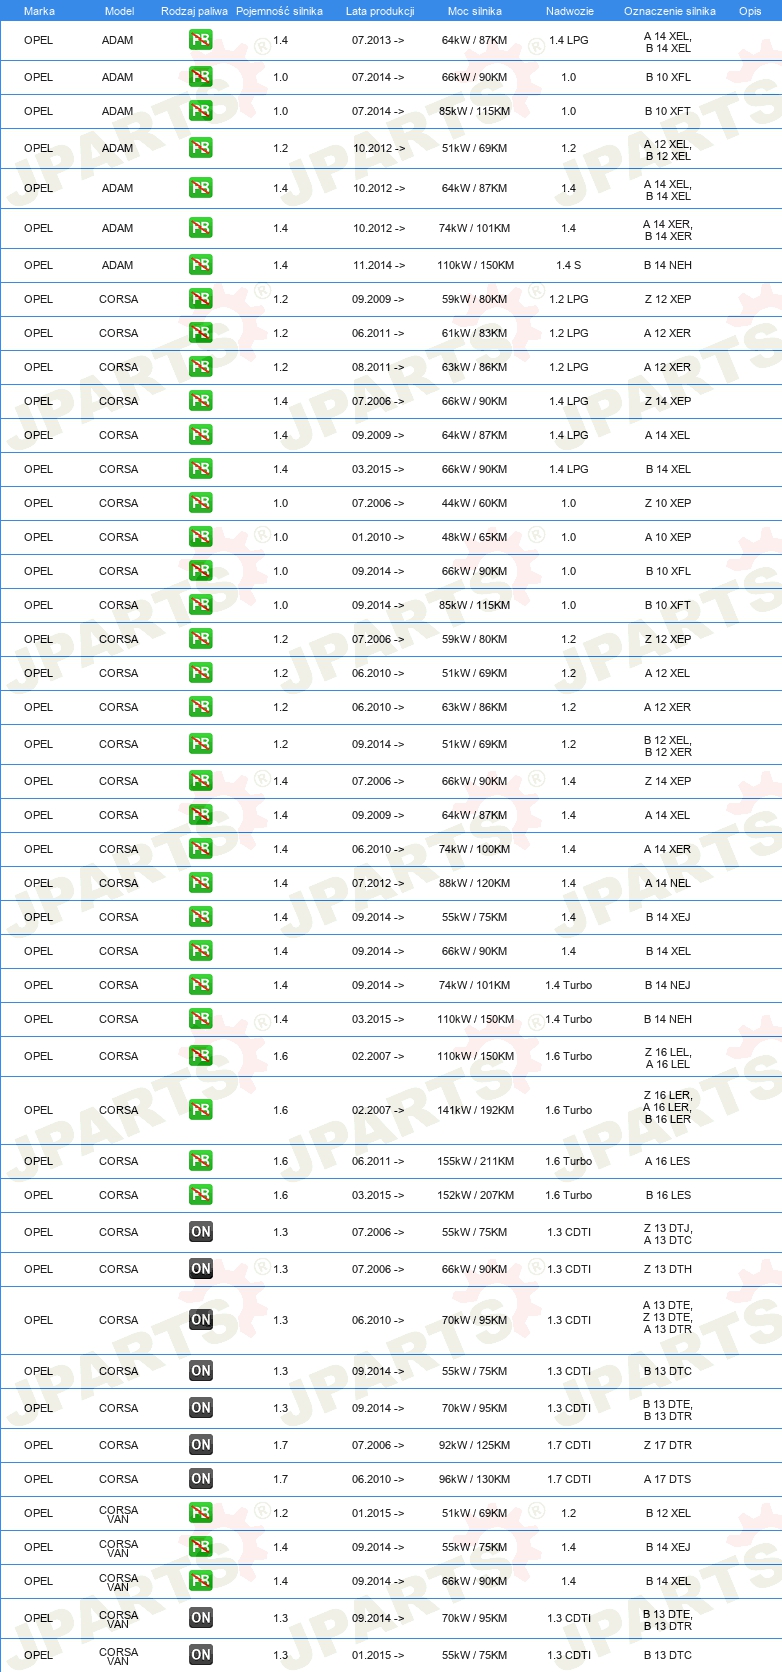The image size is (782, 1672).
Task: Click the Moc silnika column header
Action: pos(475,11)
